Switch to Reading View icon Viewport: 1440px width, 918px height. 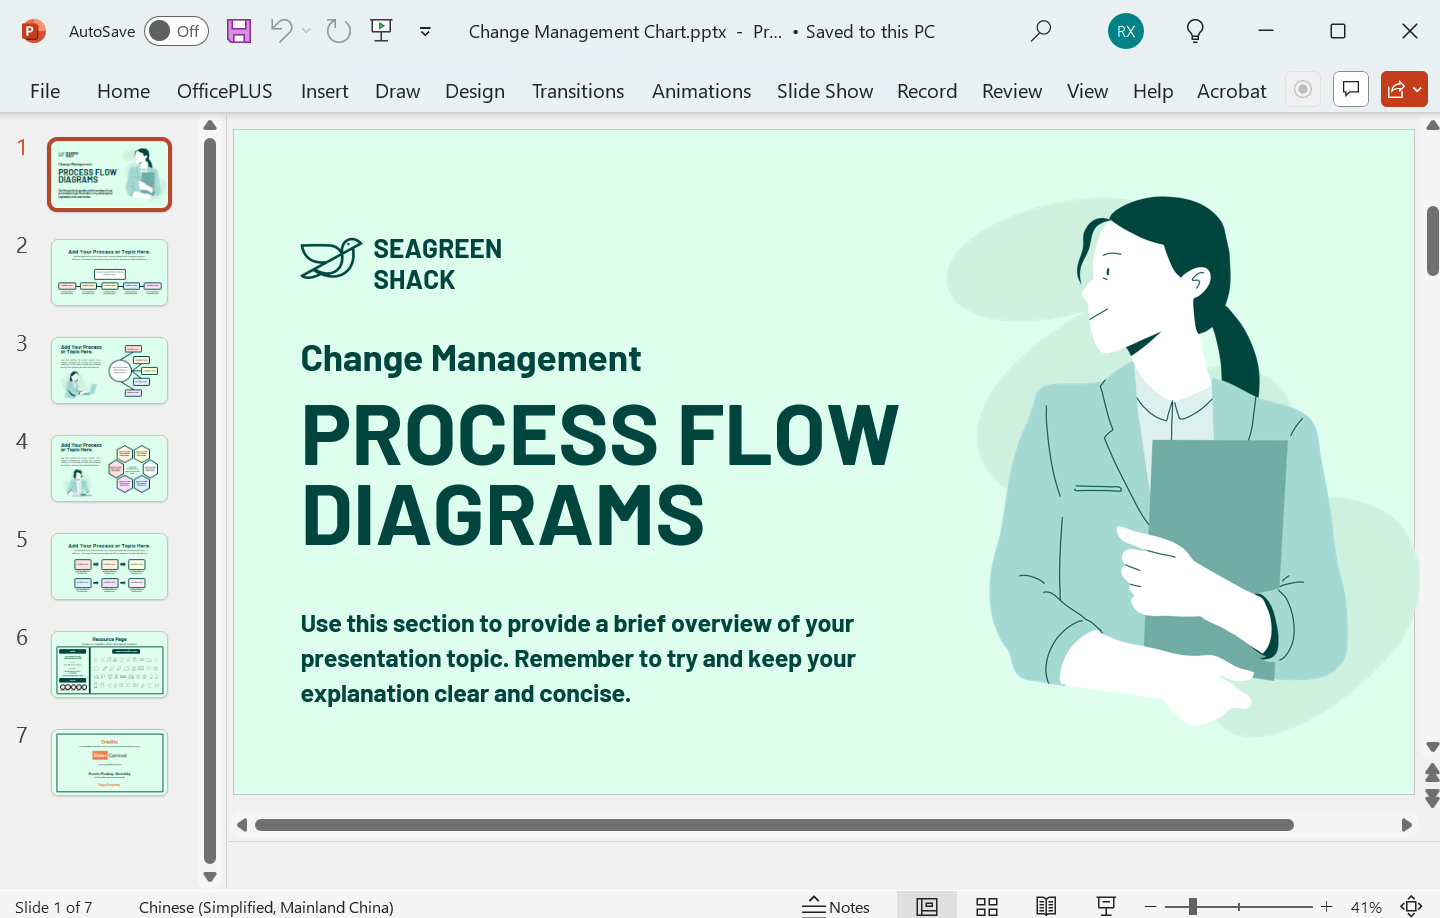coord(1046,906)
